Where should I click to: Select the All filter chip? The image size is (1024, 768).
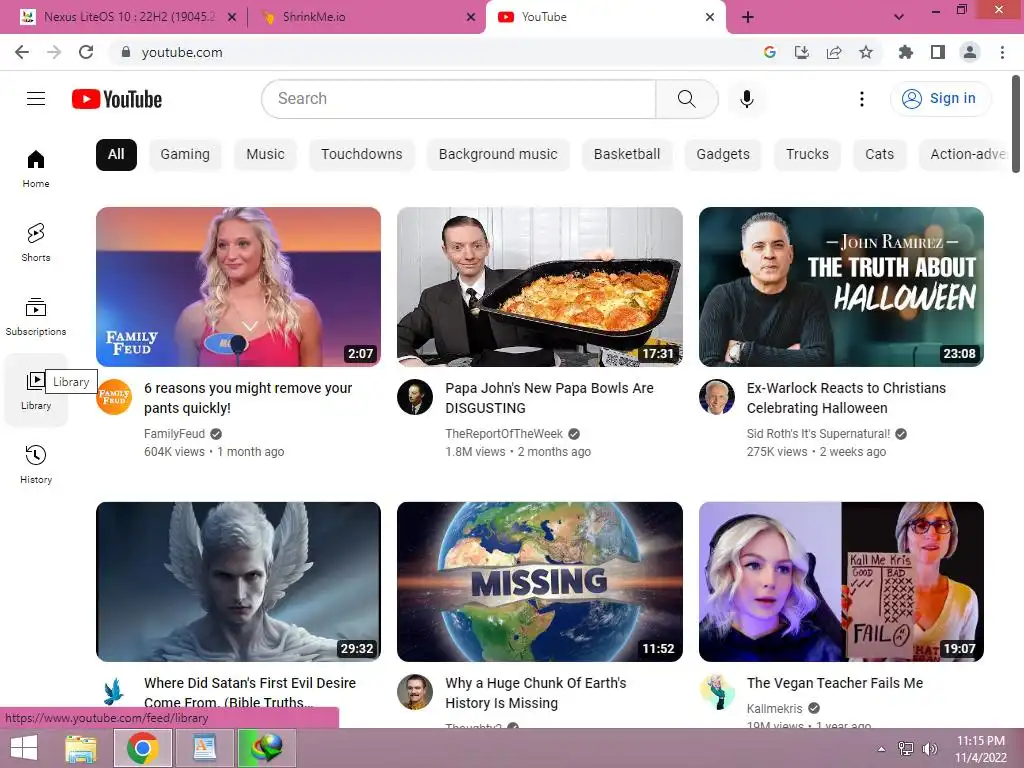[x=116, y=155]
